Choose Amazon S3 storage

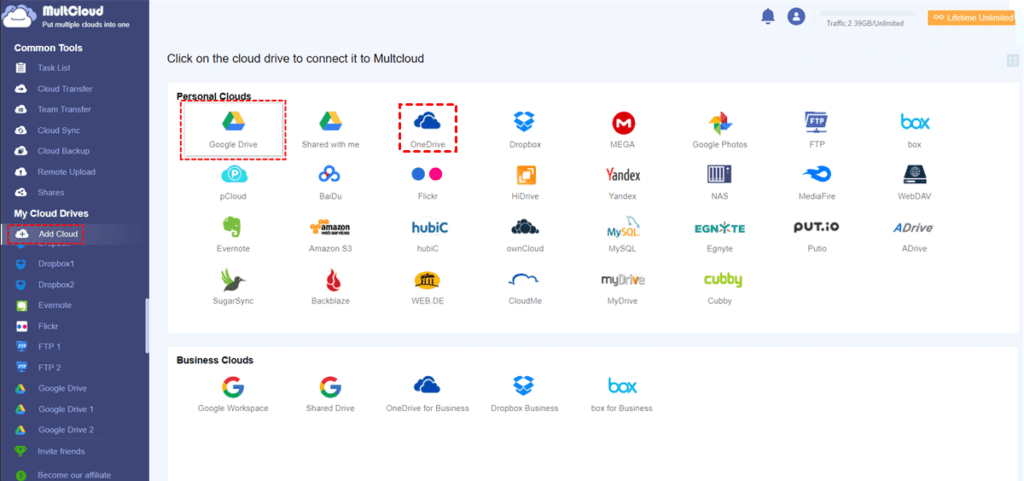[x=330, y=234]
